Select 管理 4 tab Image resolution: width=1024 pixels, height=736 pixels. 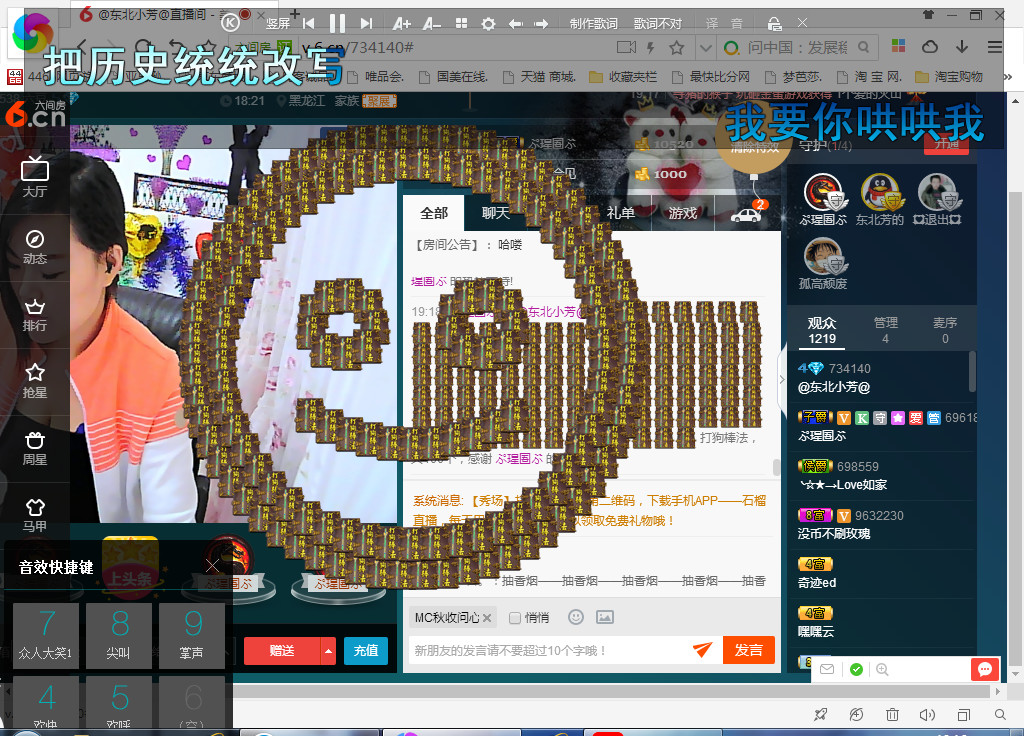886,330
